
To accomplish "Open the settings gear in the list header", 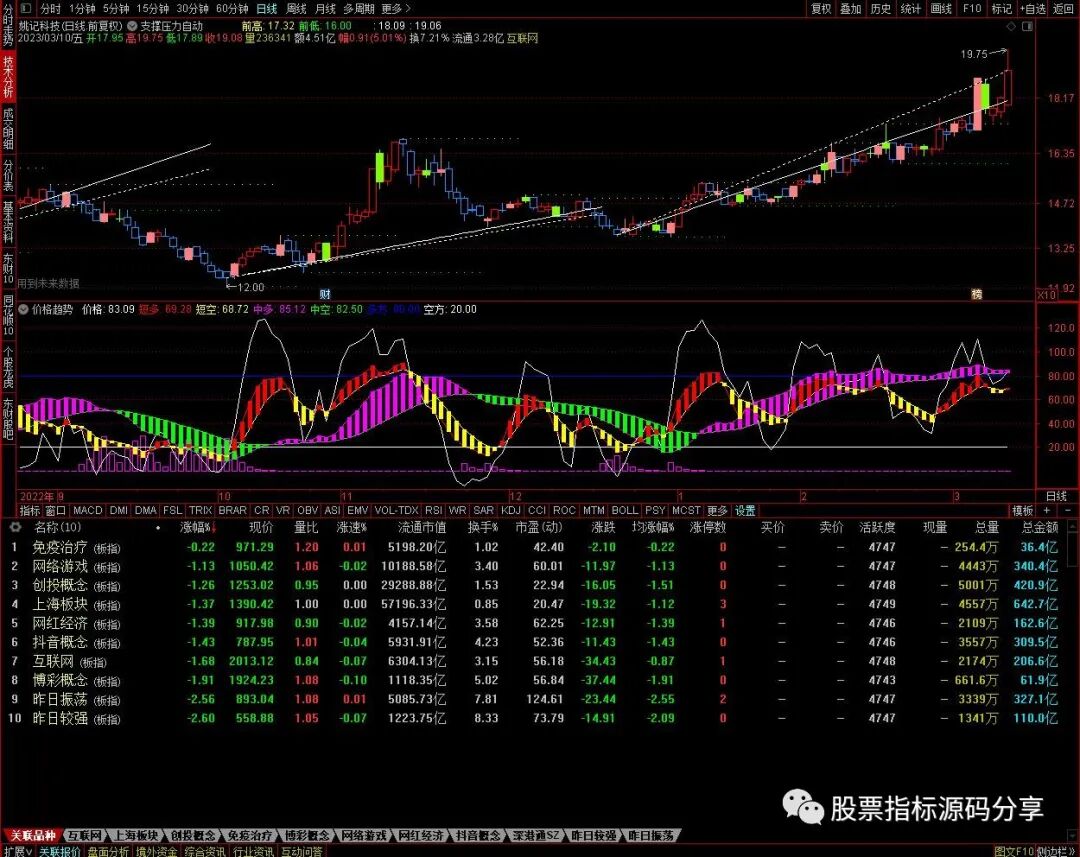I will [14, 528].
